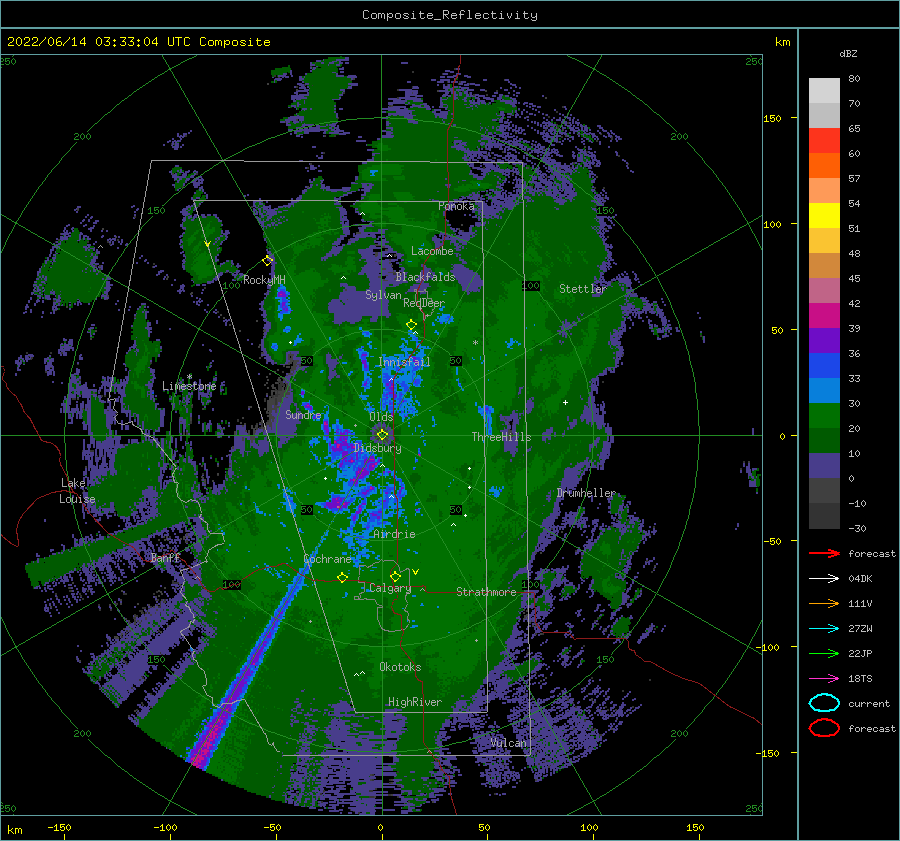This screenshot has height=841, width=900.
Task: Click the orange 111V arrow legend icon
Action: click(x=824, y=603)
